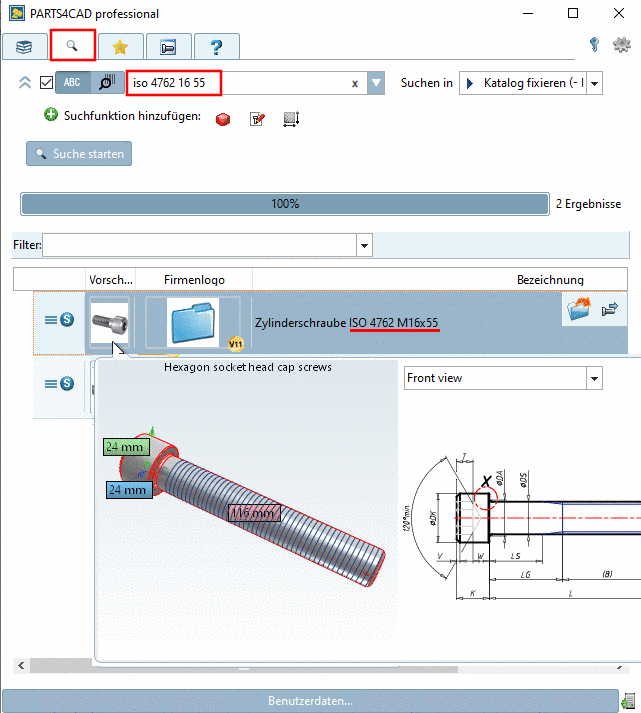641x713 pixels.
Task: Click green 24 mm dimension label
Action: 126,447
